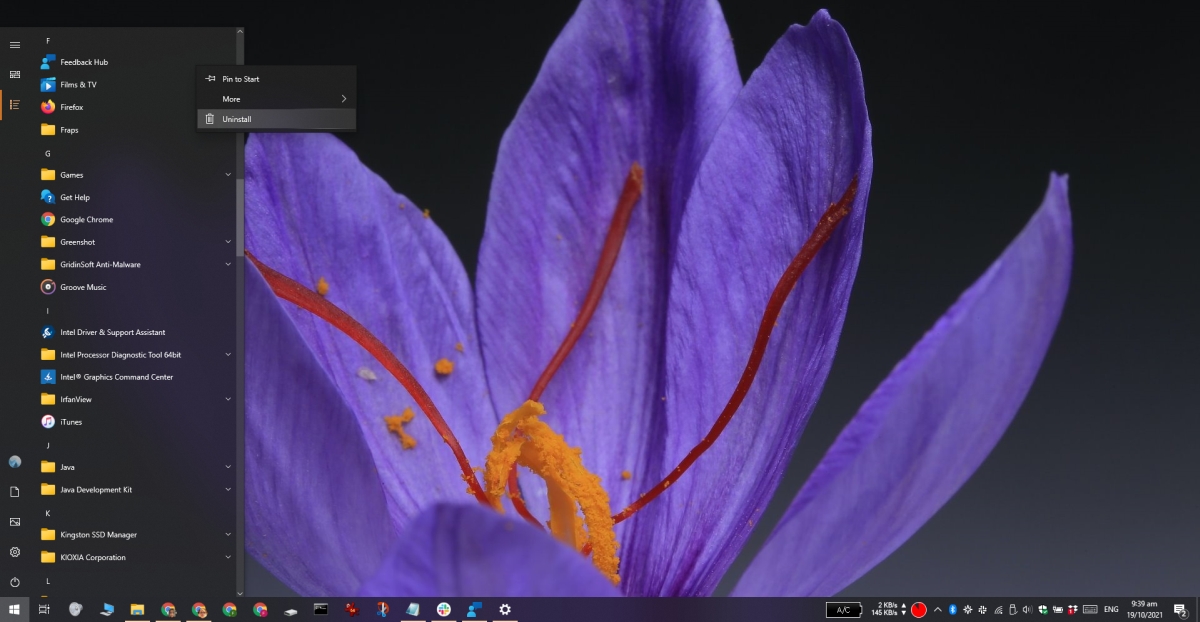The height and width of the screenshot is (622, 1200).
Task: Open iTunes from the app list
Action: pos(135,422)
